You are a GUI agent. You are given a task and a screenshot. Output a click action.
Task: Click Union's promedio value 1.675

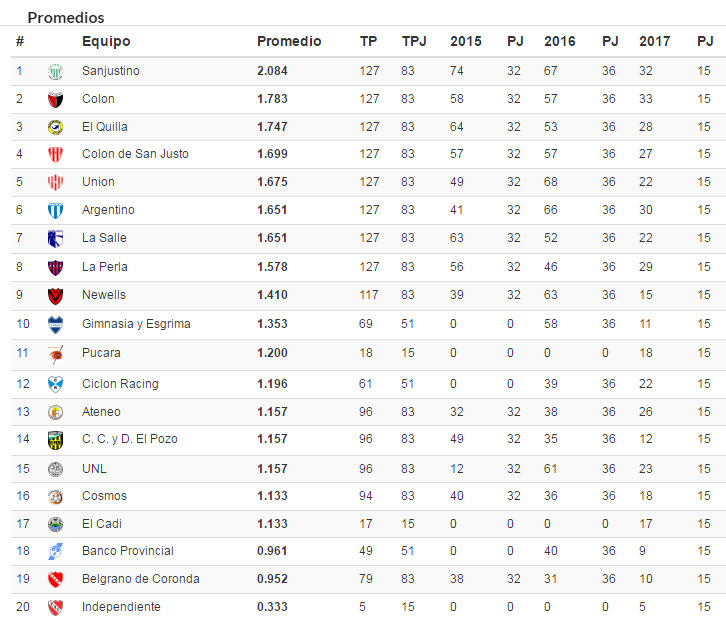272,181
